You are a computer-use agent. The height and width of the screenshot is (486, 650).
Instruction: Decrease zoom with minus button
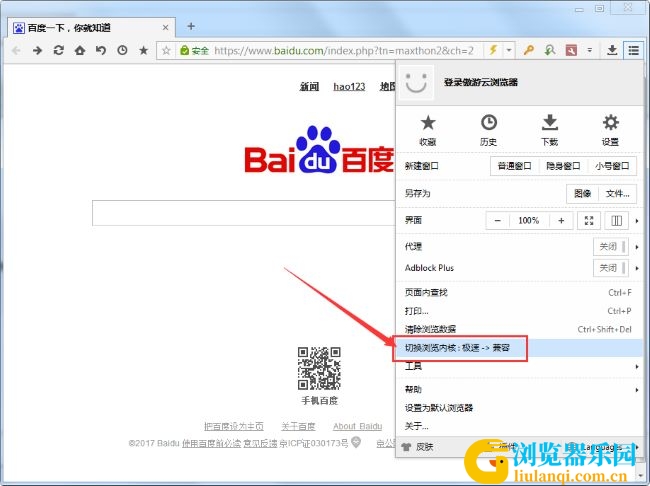pos(497,221)
